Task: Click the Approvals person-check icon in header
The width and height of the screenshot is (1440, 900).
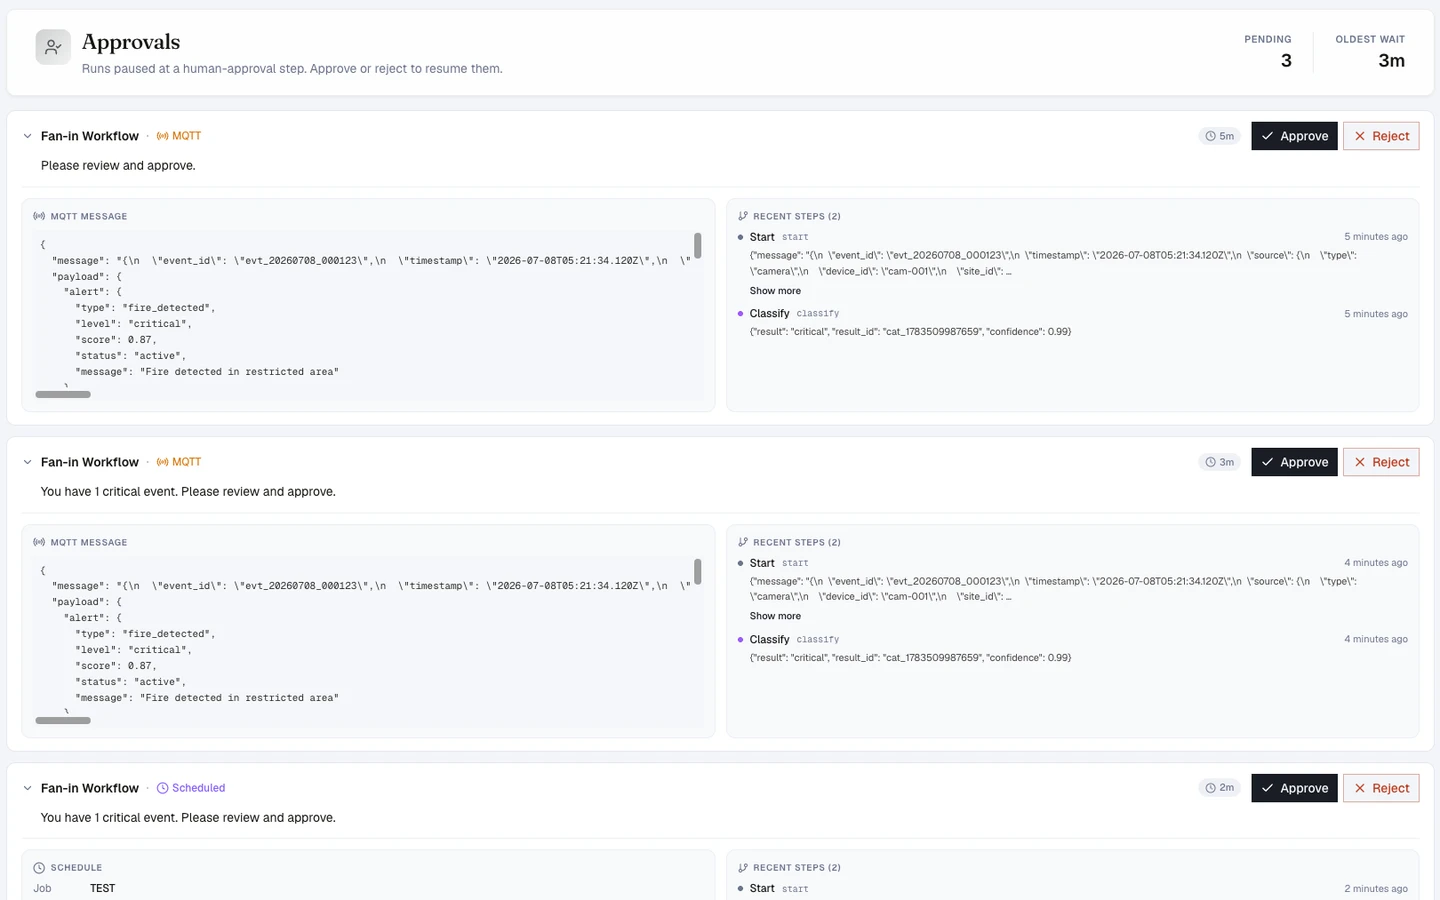Action: pyautogui.click(x=53, y=47)
